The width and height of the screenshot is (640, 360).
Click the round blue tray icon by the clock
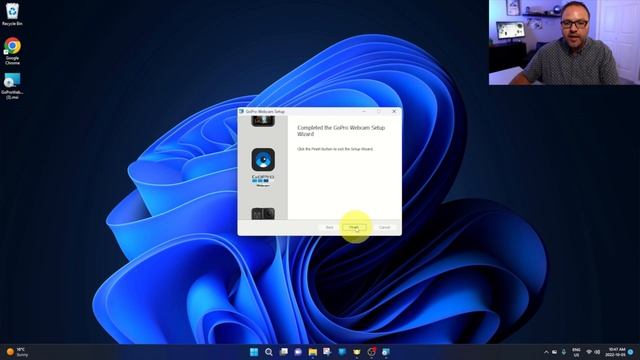631,352
